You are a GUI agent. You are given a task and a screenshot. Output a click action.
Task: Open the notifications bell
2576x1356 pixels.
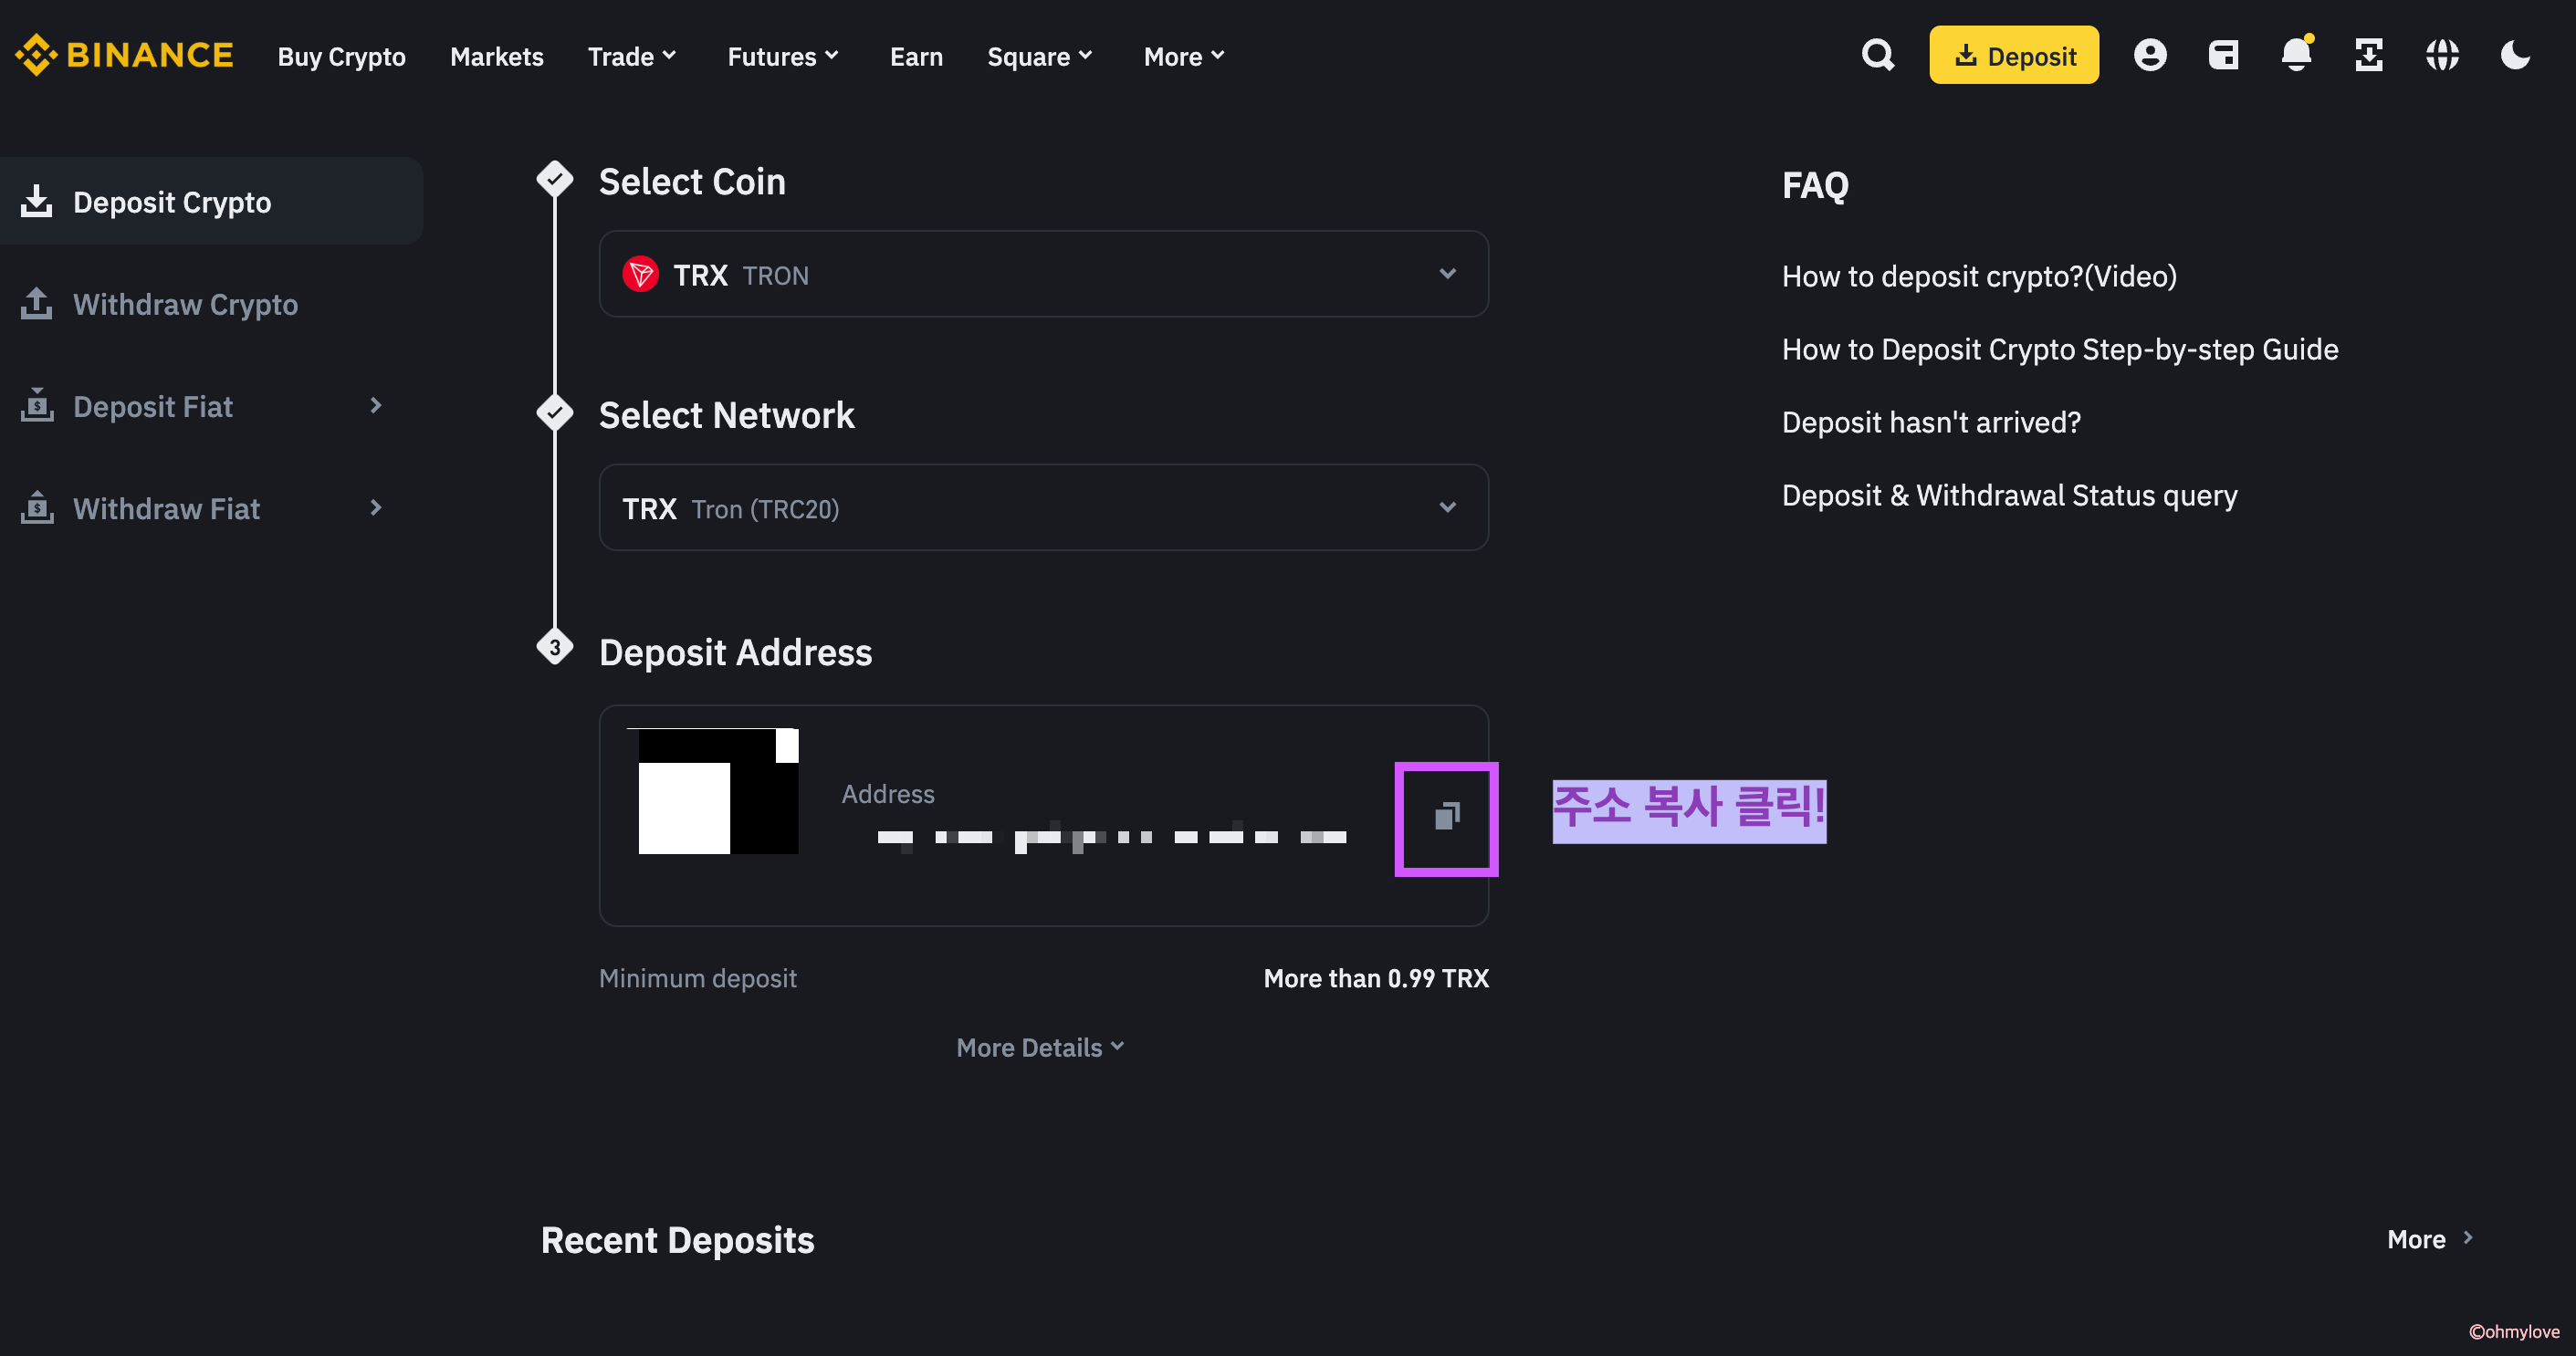pyautogui.click(x=2296, y=54)
